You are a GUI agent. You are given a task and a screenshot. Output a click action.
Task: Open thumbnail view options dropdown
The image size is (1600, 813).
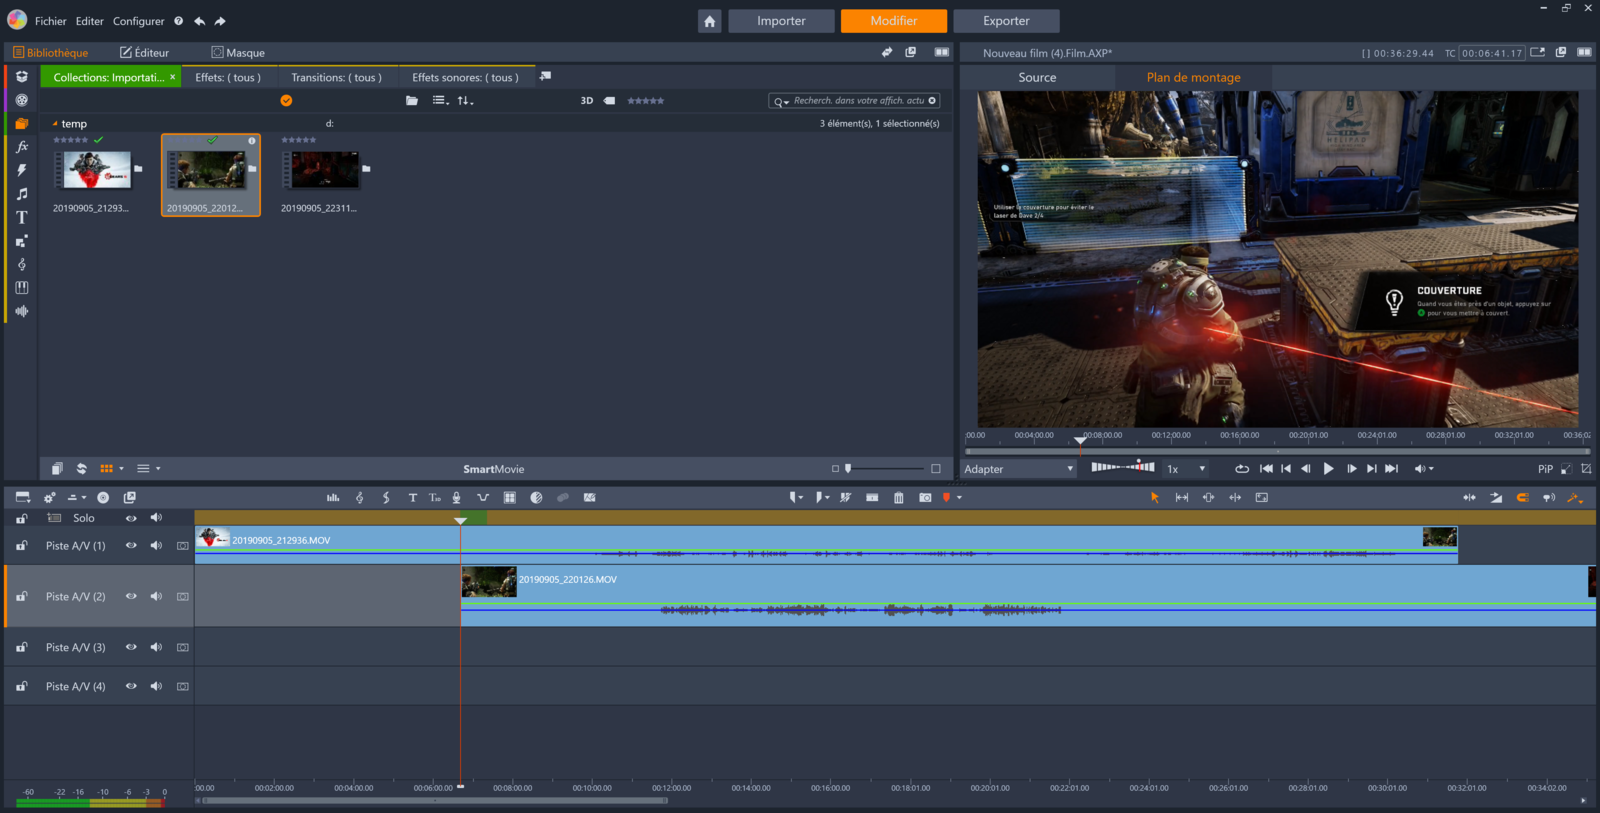click(x=122, y=468)
